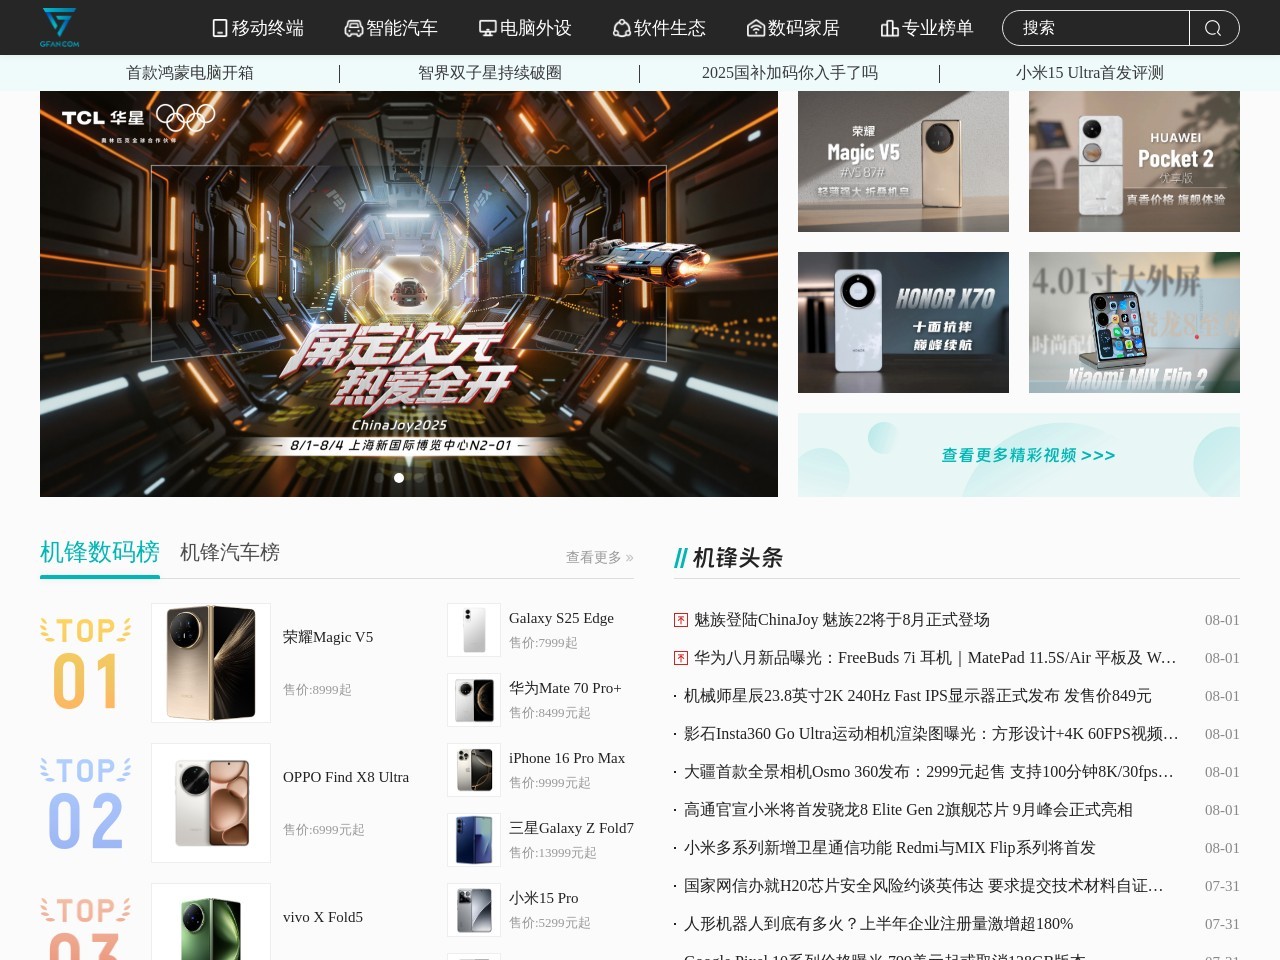The width and height of the screenshot is (1280, 960).
Task: Click the software ecosystem icon
Action: click(x=622, y=28)
